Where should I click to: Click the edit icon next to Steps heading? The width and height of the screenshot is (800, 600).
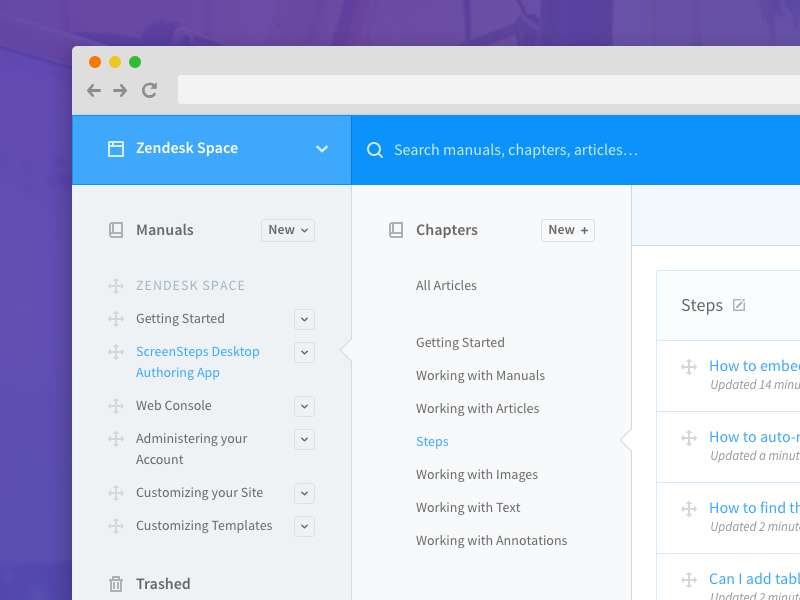click(739, 305)
